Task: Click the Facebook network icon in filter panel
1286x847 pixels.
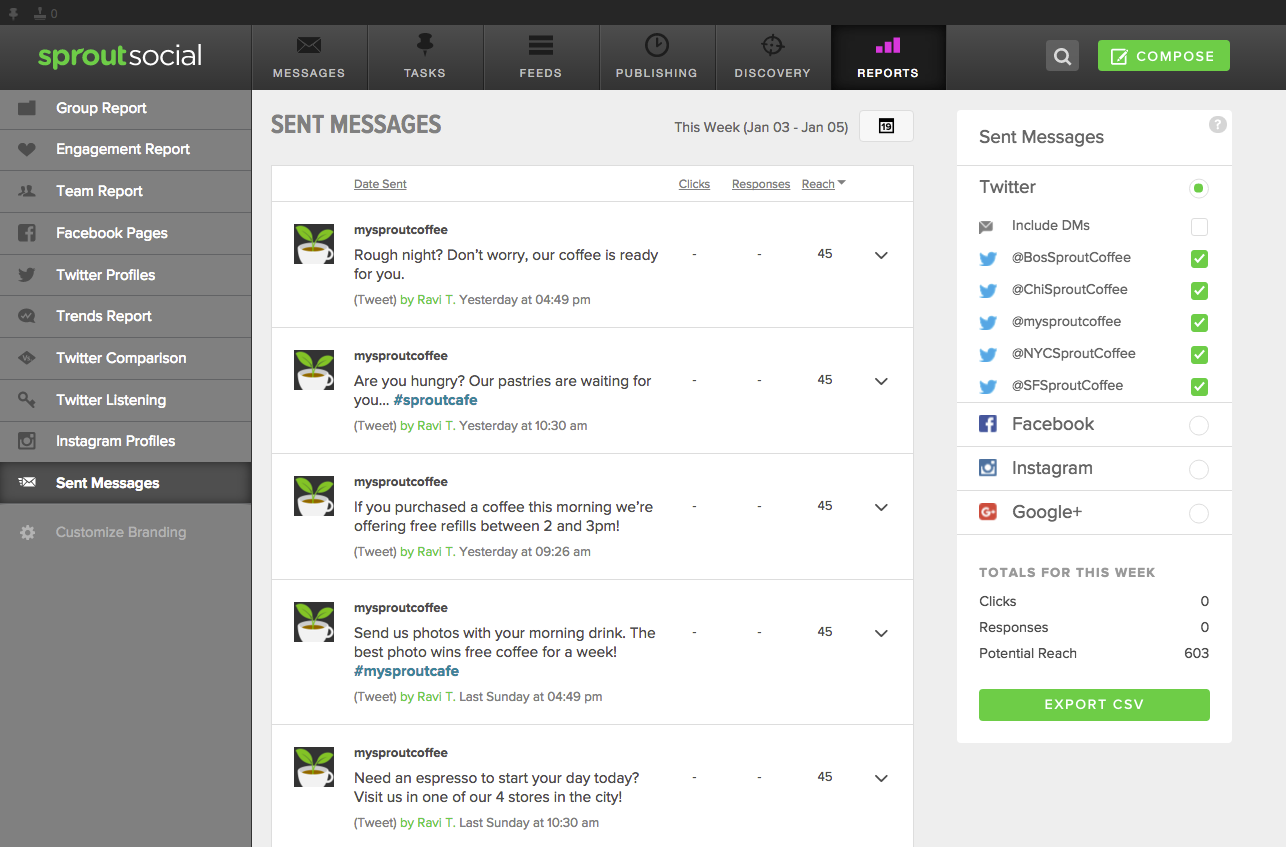Action: 988,424
